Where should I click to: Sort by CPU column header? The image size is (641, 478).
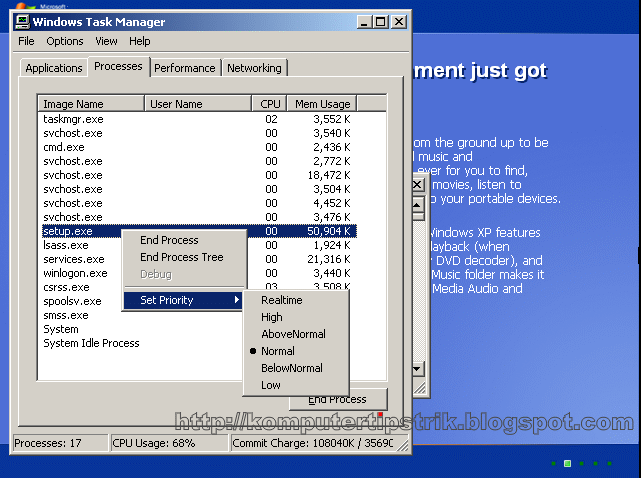click(x=269, y=104)
